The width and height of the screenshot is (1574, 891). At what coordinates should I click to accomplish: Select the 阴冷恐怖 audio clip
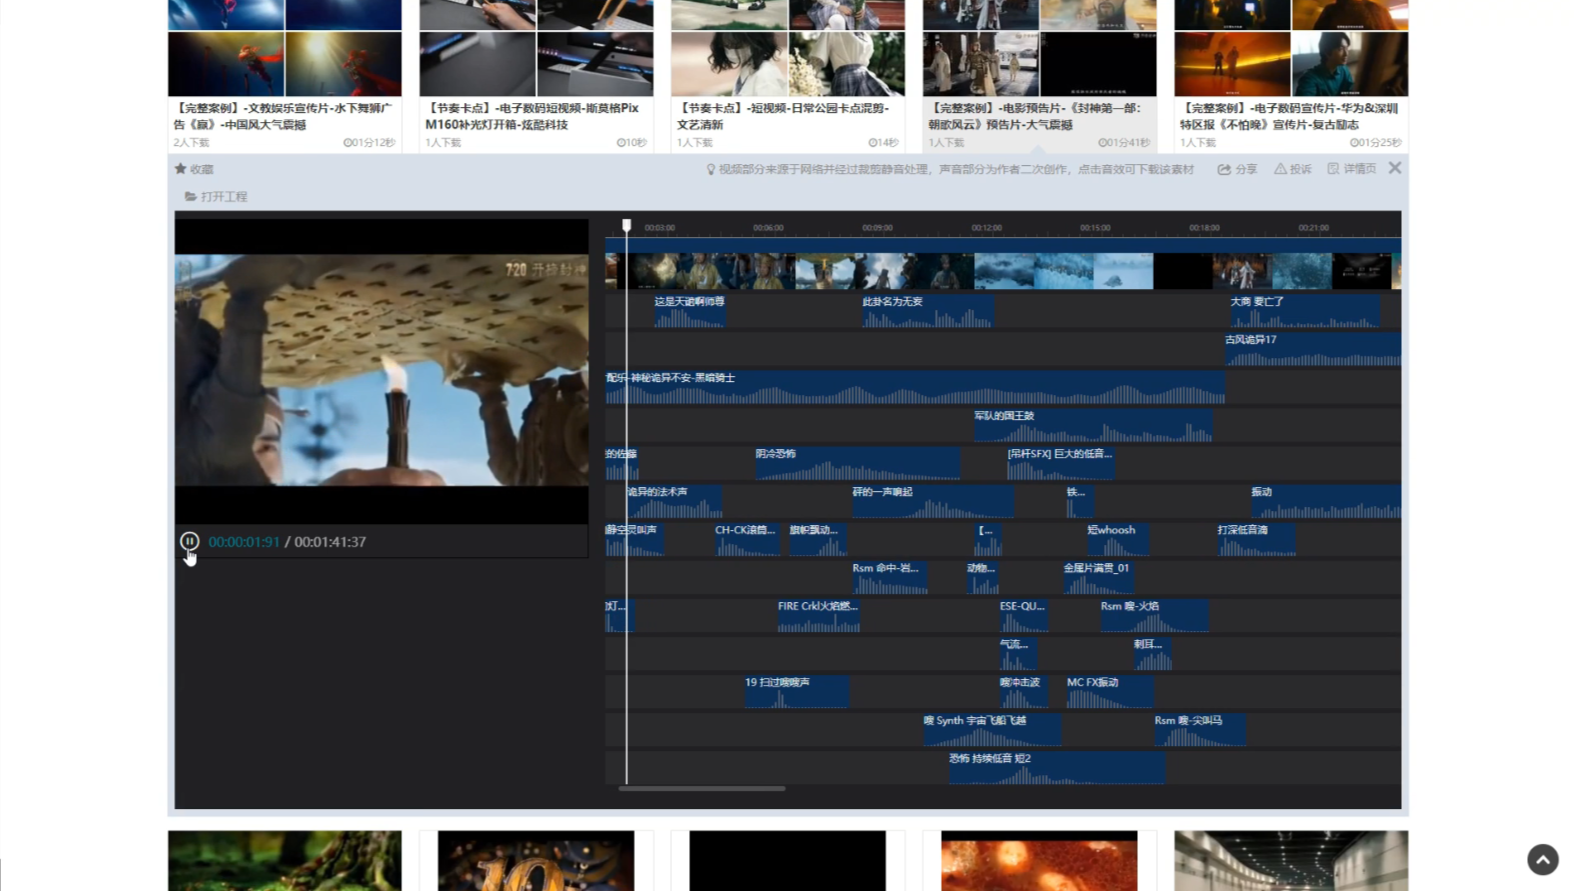pos(858,463)
